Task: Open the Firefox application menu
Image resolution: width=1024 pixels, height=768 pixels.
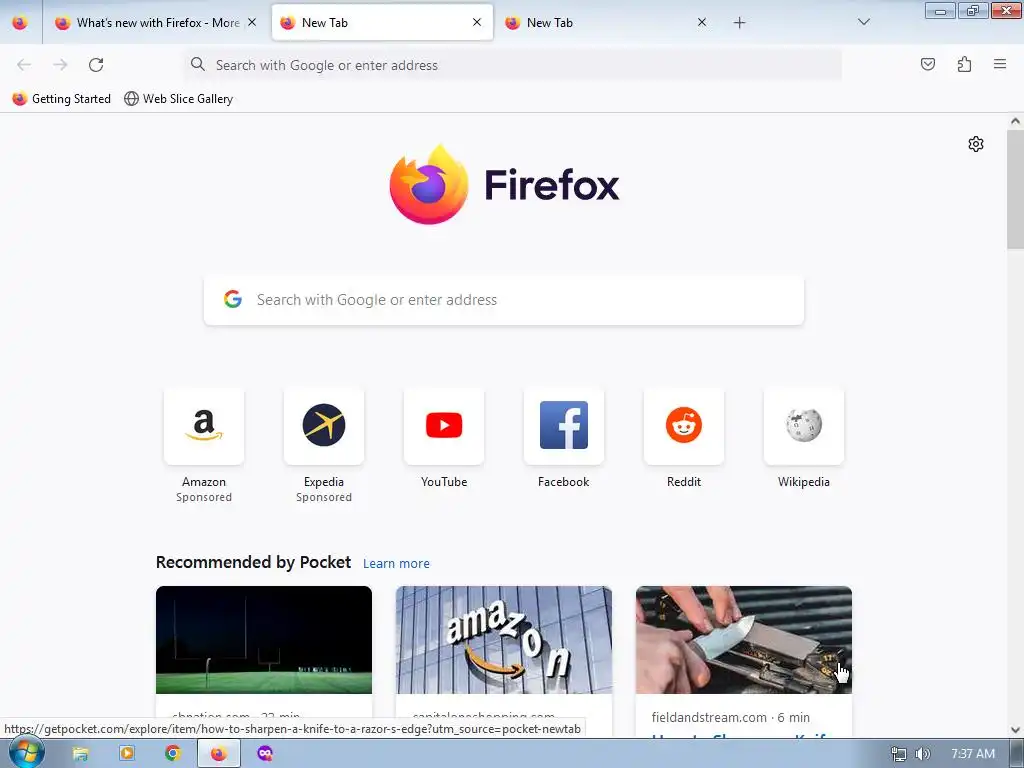Action: 1000,64
